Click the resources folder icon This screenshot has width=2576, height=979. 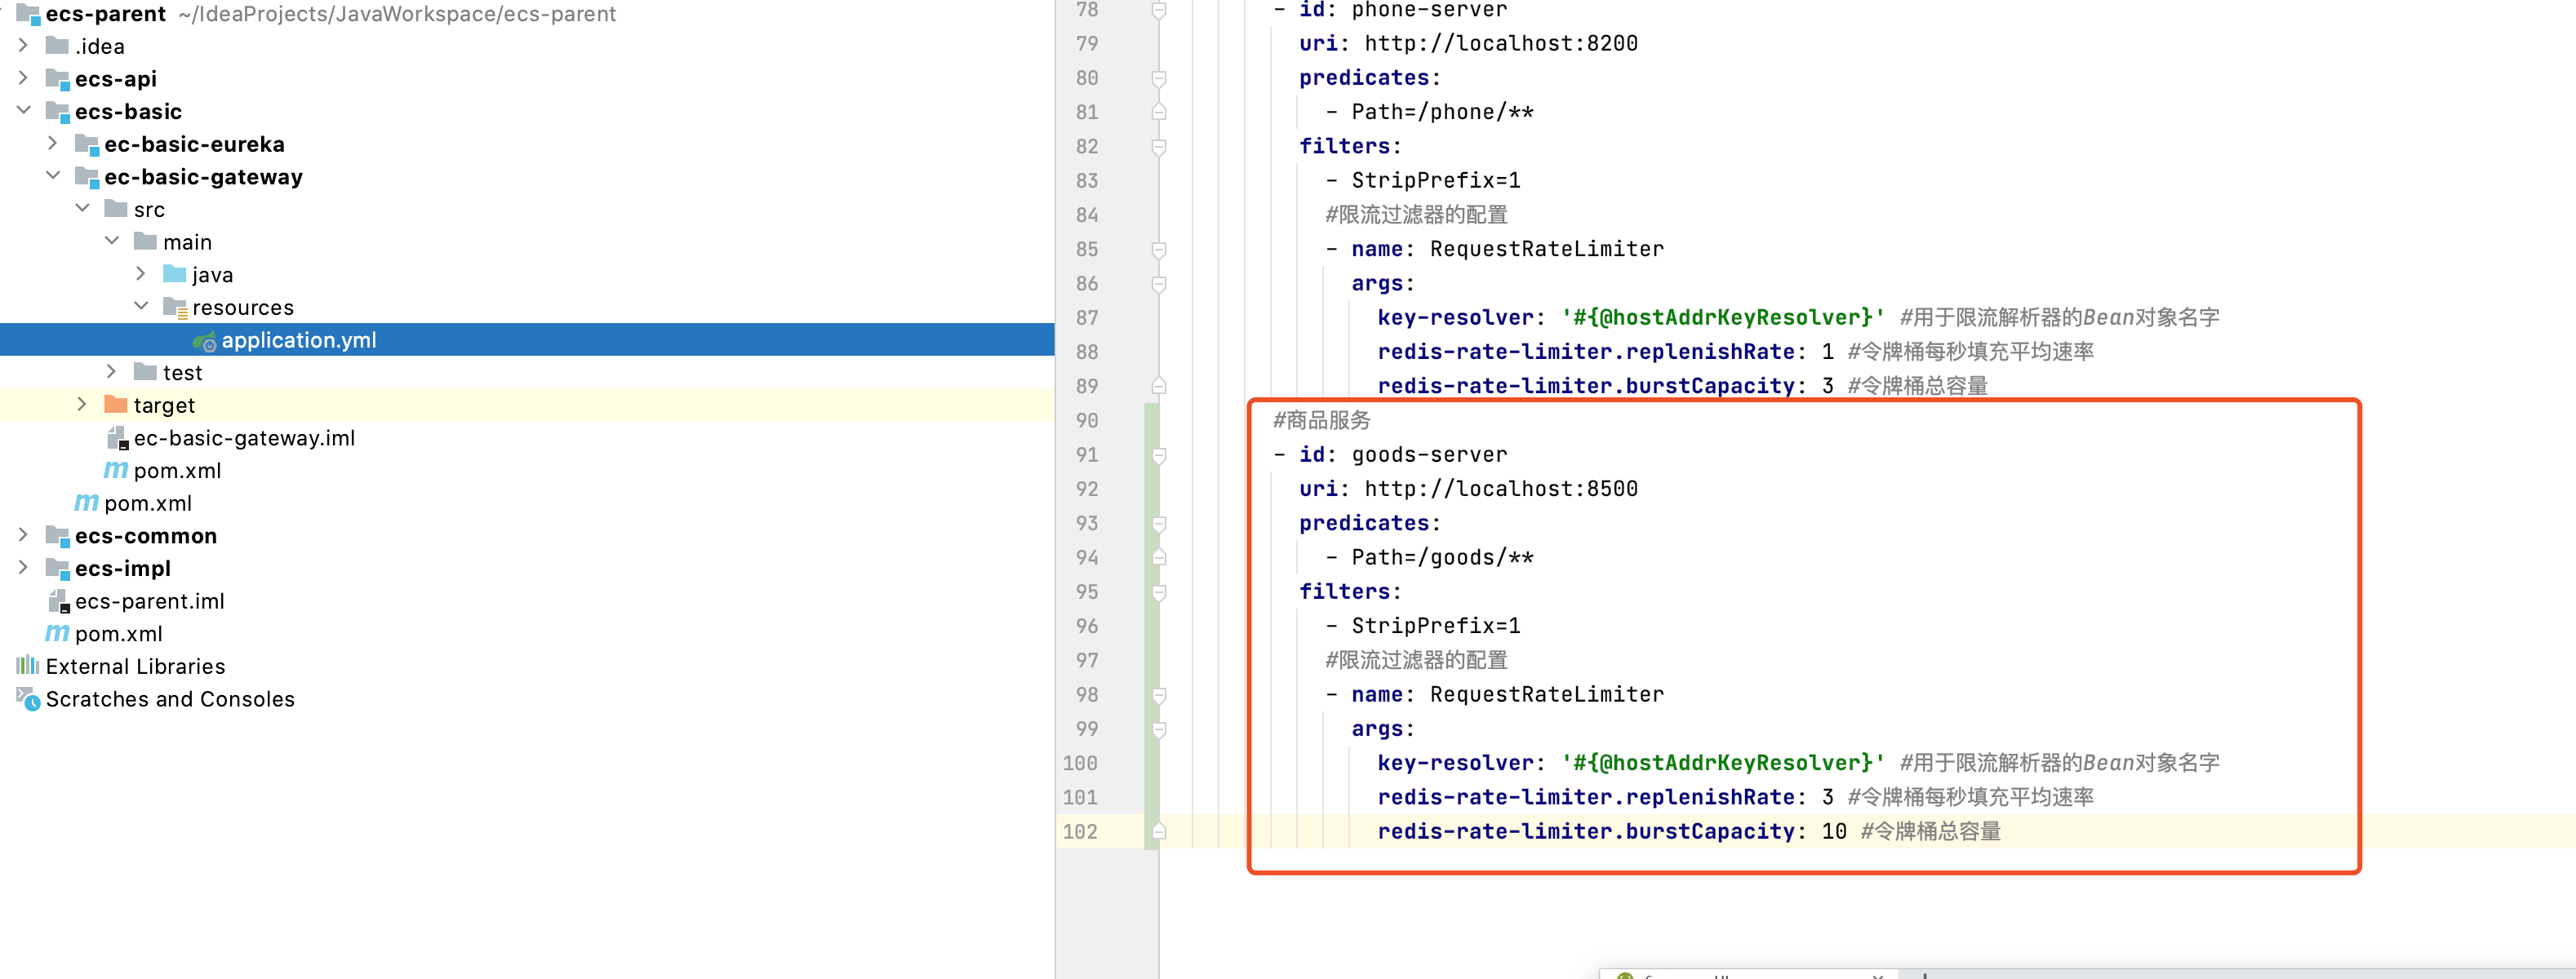(x=175, y=308)
